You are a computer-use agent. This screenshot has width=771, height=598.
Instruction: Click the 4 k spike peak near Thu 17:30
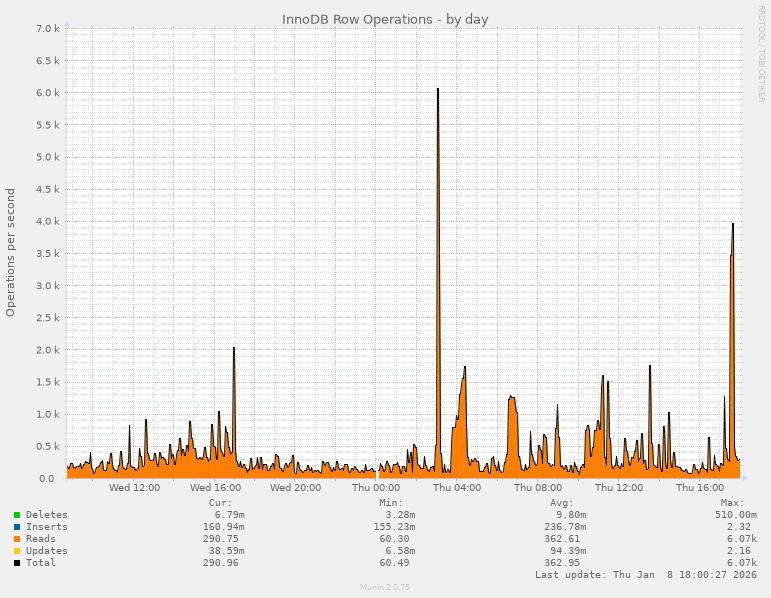(733, 224)
